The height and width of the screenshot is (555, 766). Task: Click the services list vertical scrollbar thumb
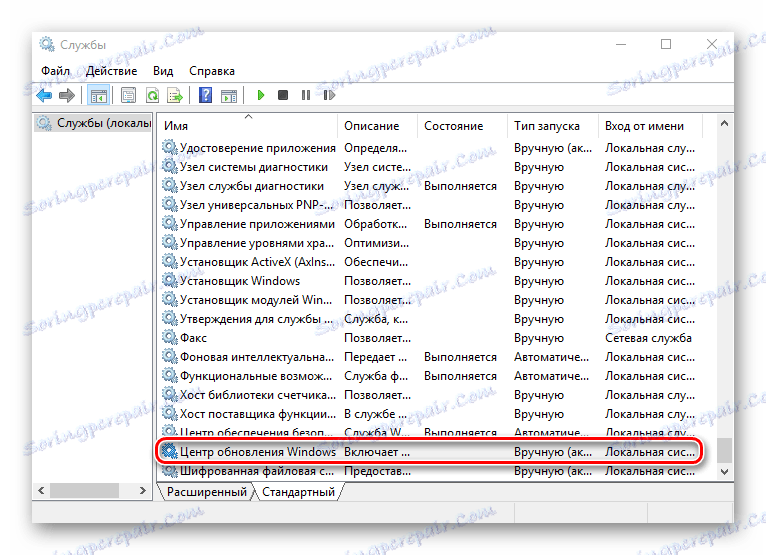pos(724,450)
